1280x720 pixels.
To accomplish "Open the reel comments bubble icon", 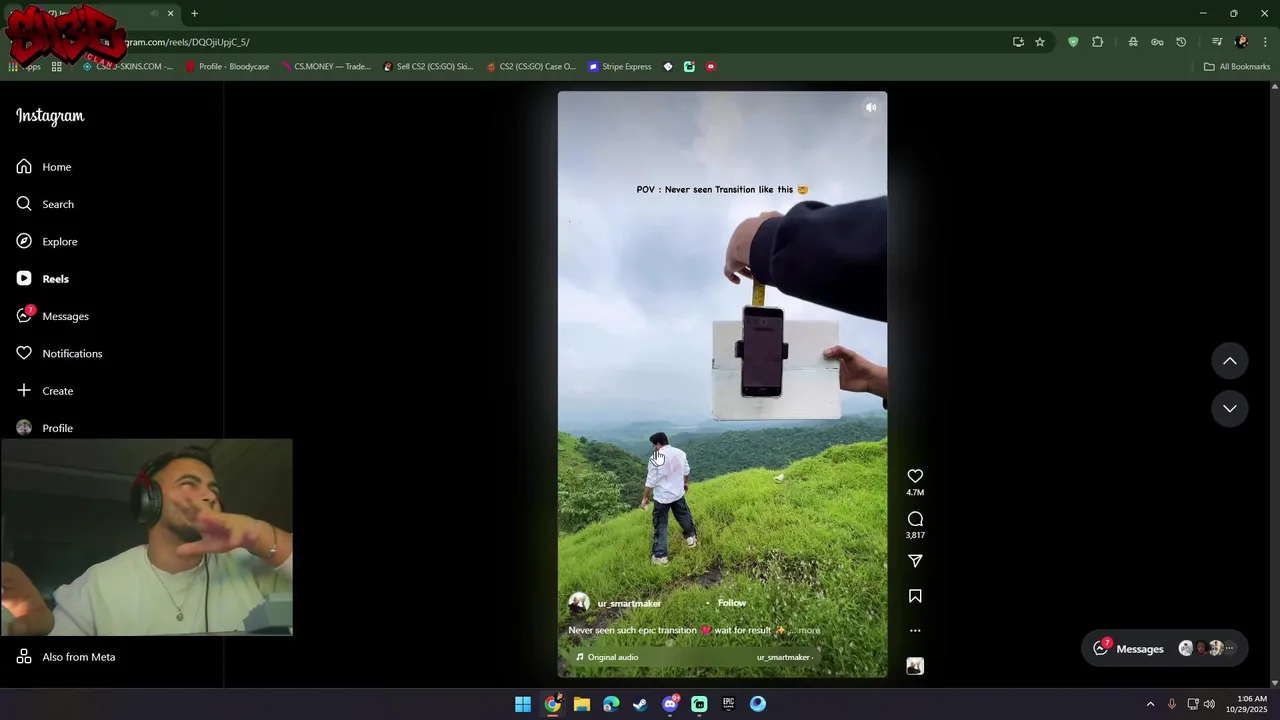I will (x=915, y=519).
